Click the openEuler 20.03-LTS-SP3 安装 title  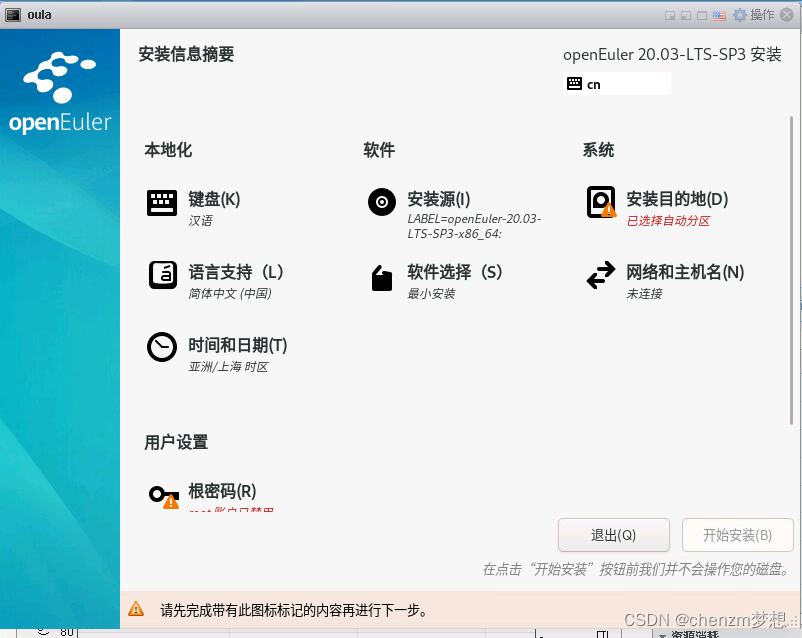(672, 54)
